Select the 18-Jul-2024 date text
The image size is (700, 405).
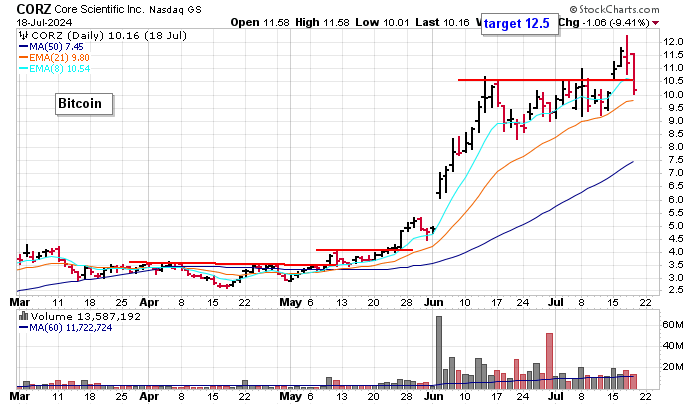(x=44, y=22)
